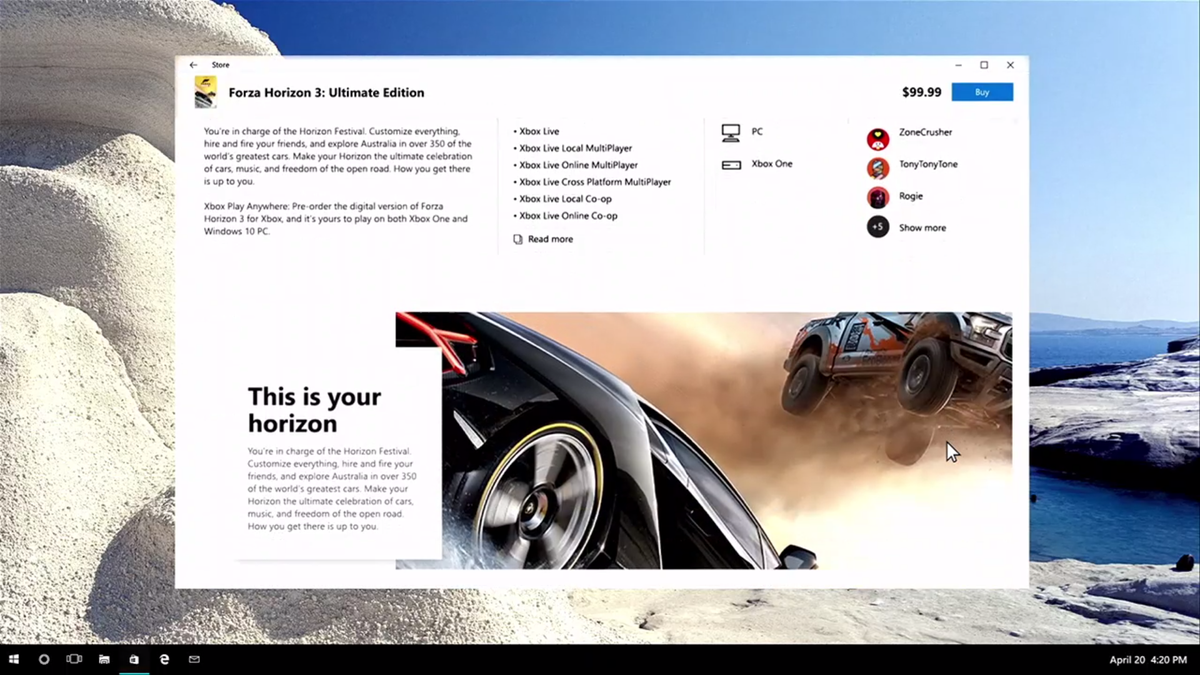Open the Windows Start menu

(14, 660)
